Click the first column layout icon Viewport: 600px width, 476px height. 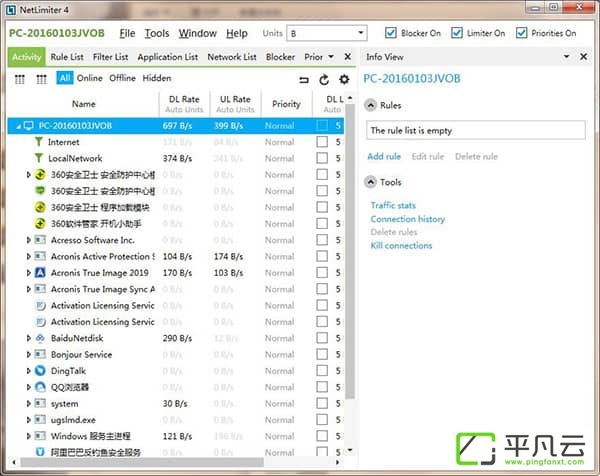[20, 79]
